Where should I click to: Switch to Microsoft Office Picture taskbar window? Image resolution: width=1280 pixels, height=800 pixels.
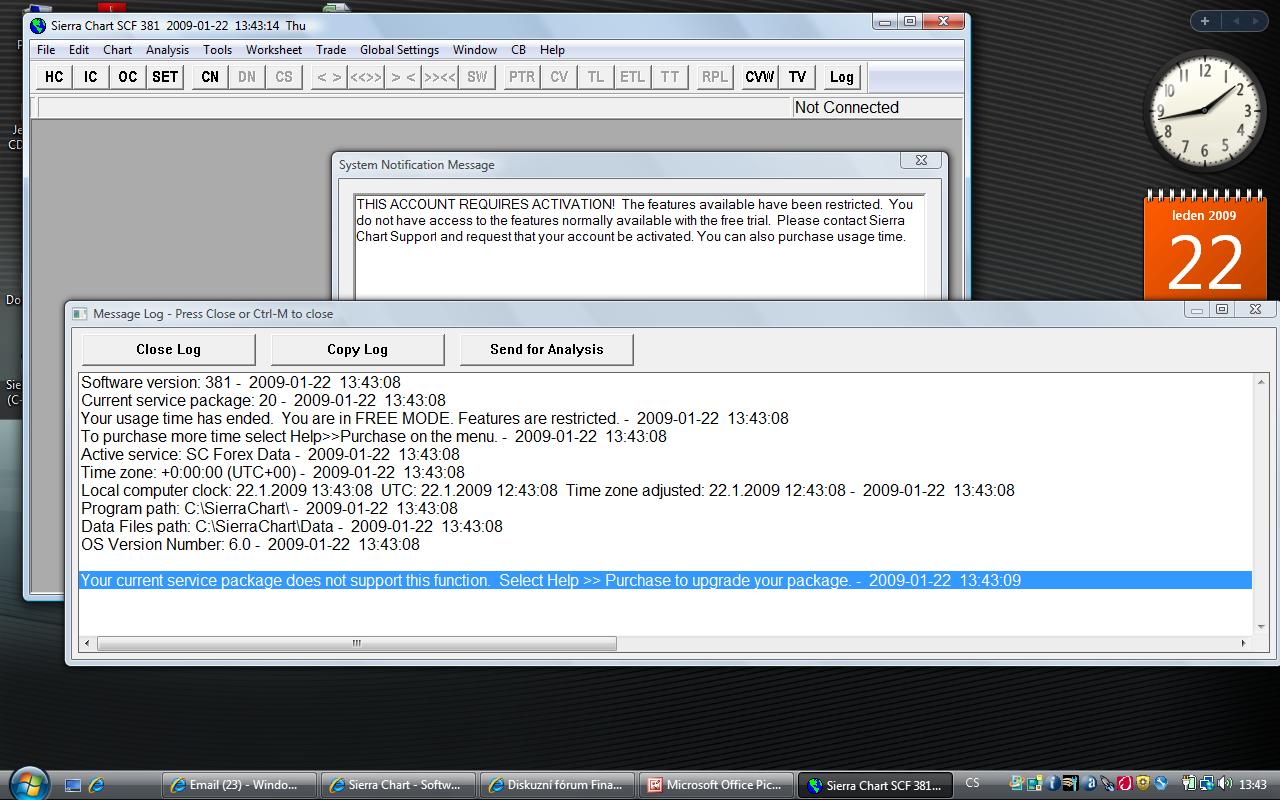coord(717,785)
